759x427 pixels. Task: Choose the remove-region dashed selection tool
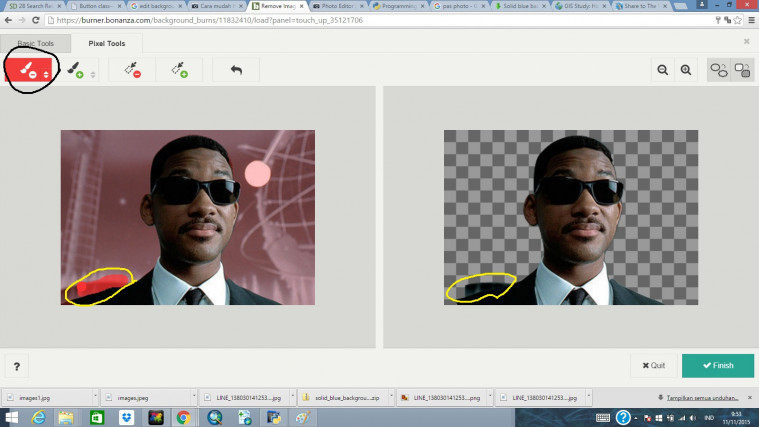[x=132, y=70]
